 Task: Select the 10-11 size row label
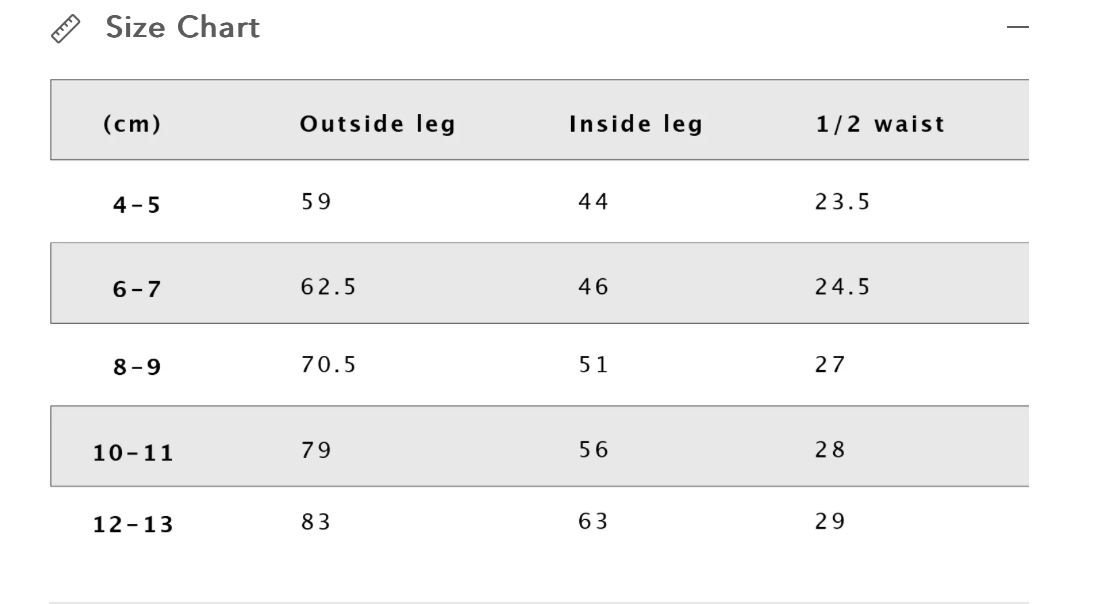point(133,452)
